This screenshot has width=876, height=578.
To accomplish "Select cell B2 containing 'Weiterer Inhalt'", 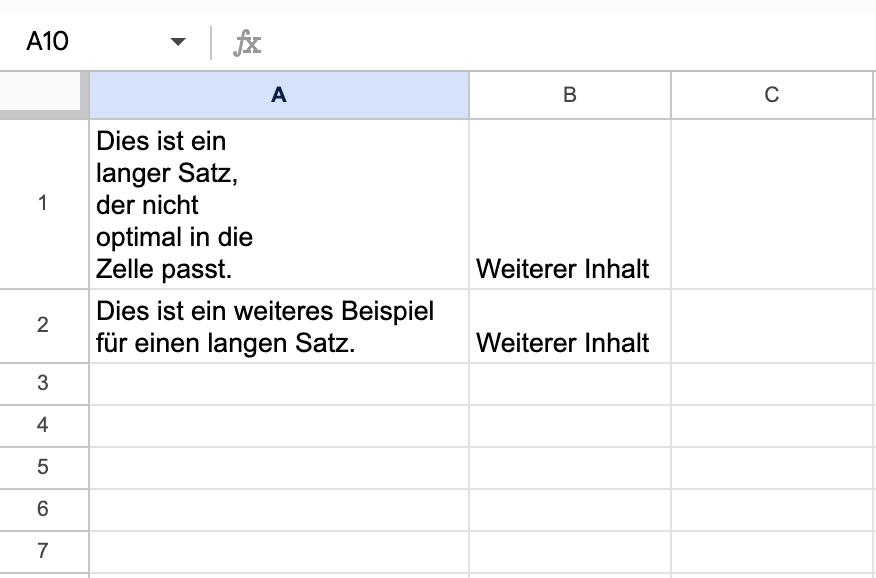I will click(570, 326).
